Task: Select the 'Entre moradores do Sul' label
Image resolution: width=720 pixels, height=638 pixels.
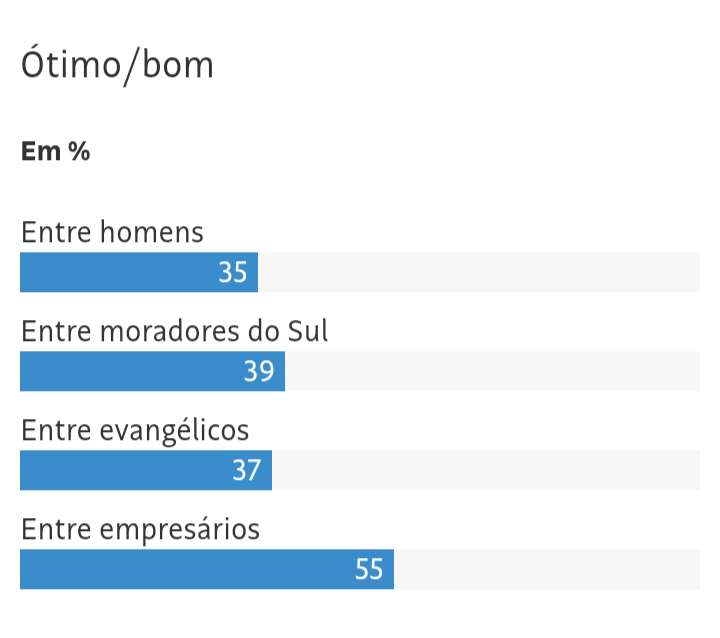Action: 174,331
